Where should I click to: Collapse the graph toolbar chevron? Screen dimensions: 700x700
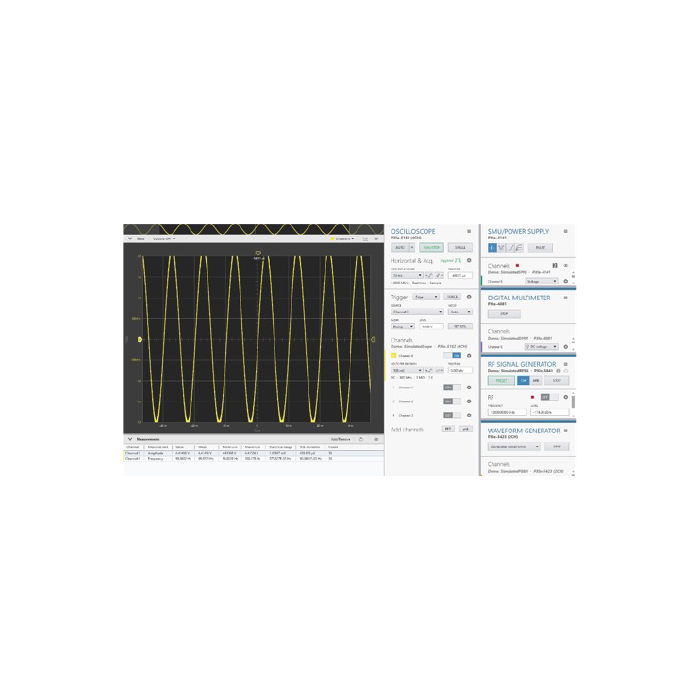130,239
